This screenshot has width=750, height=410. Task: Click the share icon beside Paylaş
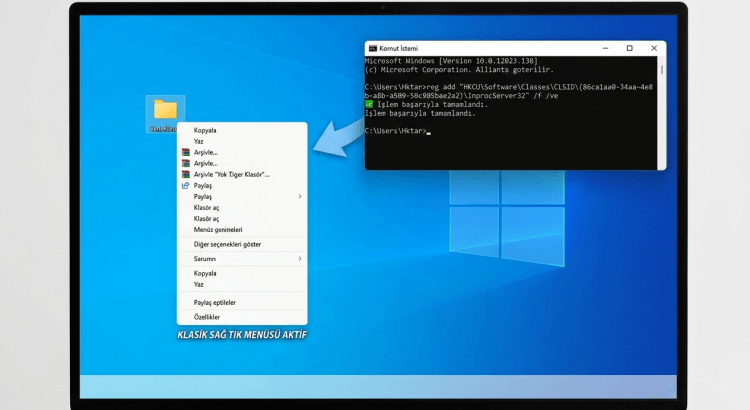coord(186,186)
